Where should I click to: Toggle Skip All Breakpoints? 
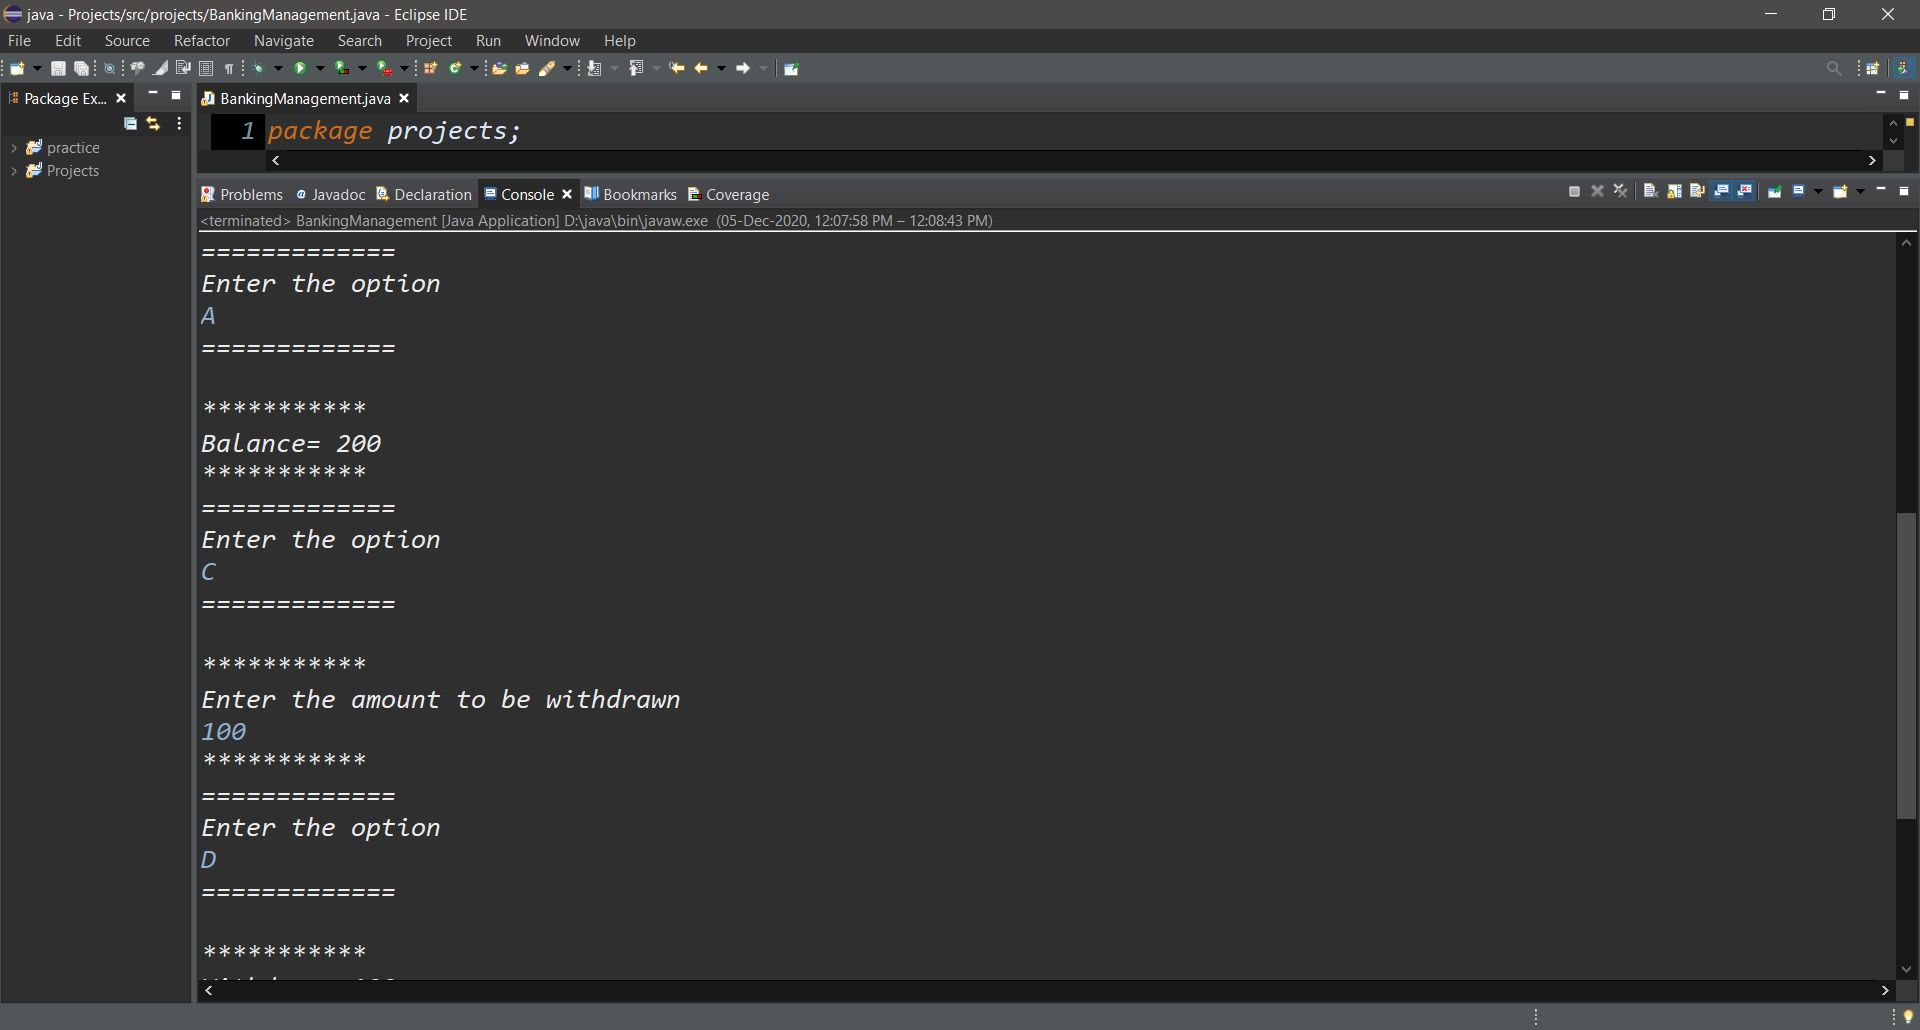(x=109, y=68)
